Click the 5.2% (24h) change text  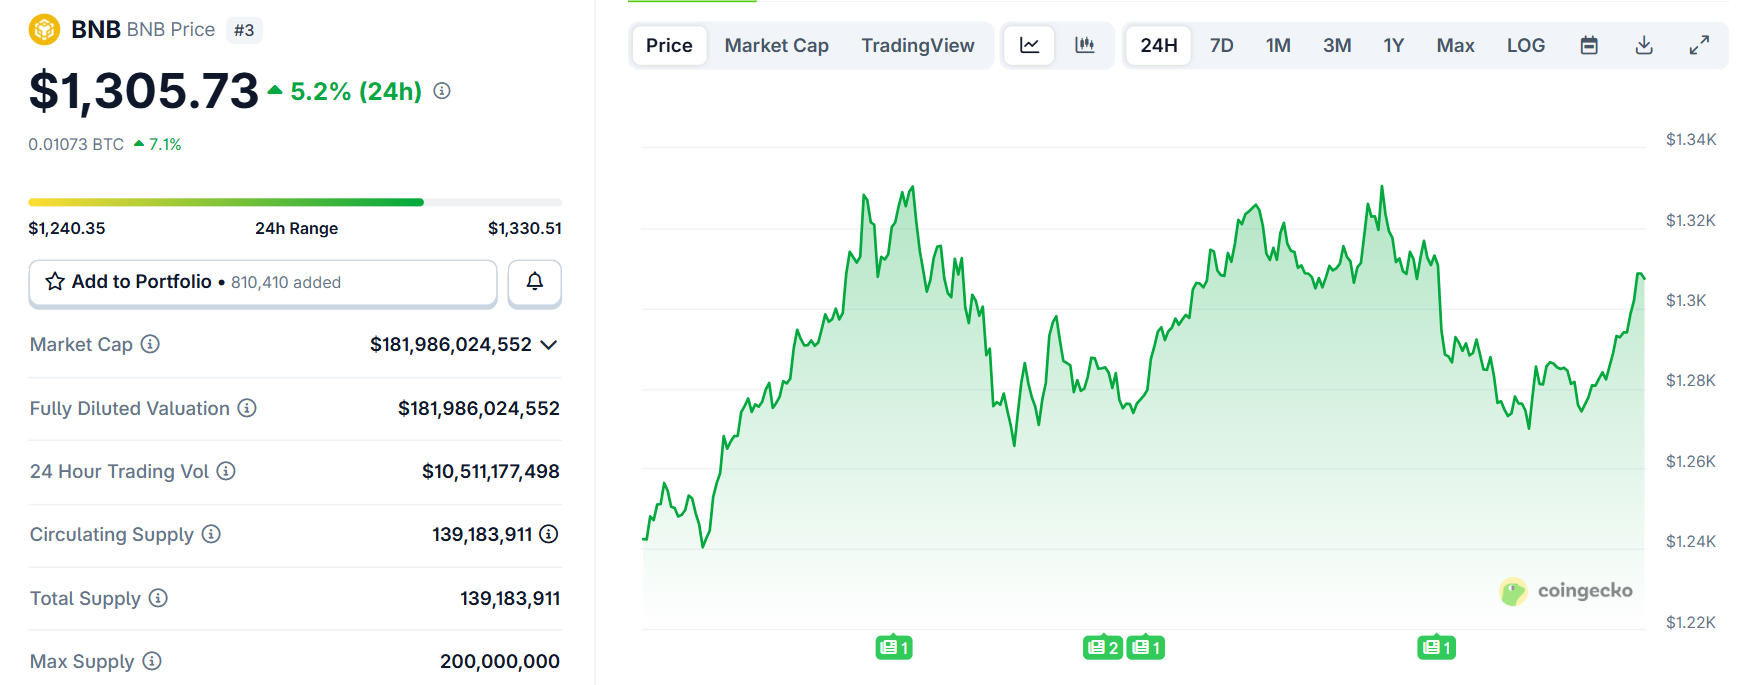(x=356, y=91)
